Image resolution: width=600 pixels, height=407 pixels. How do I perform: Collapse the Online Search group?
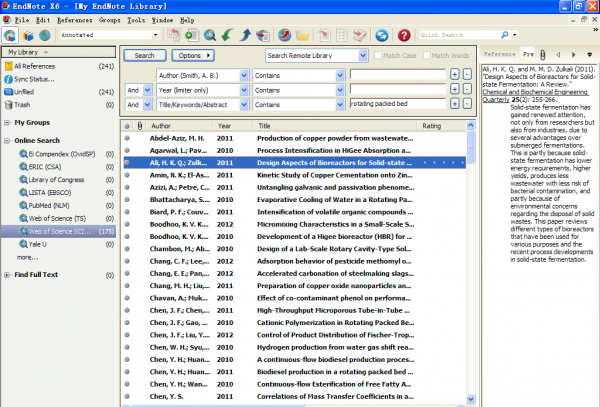click(7, 140)
